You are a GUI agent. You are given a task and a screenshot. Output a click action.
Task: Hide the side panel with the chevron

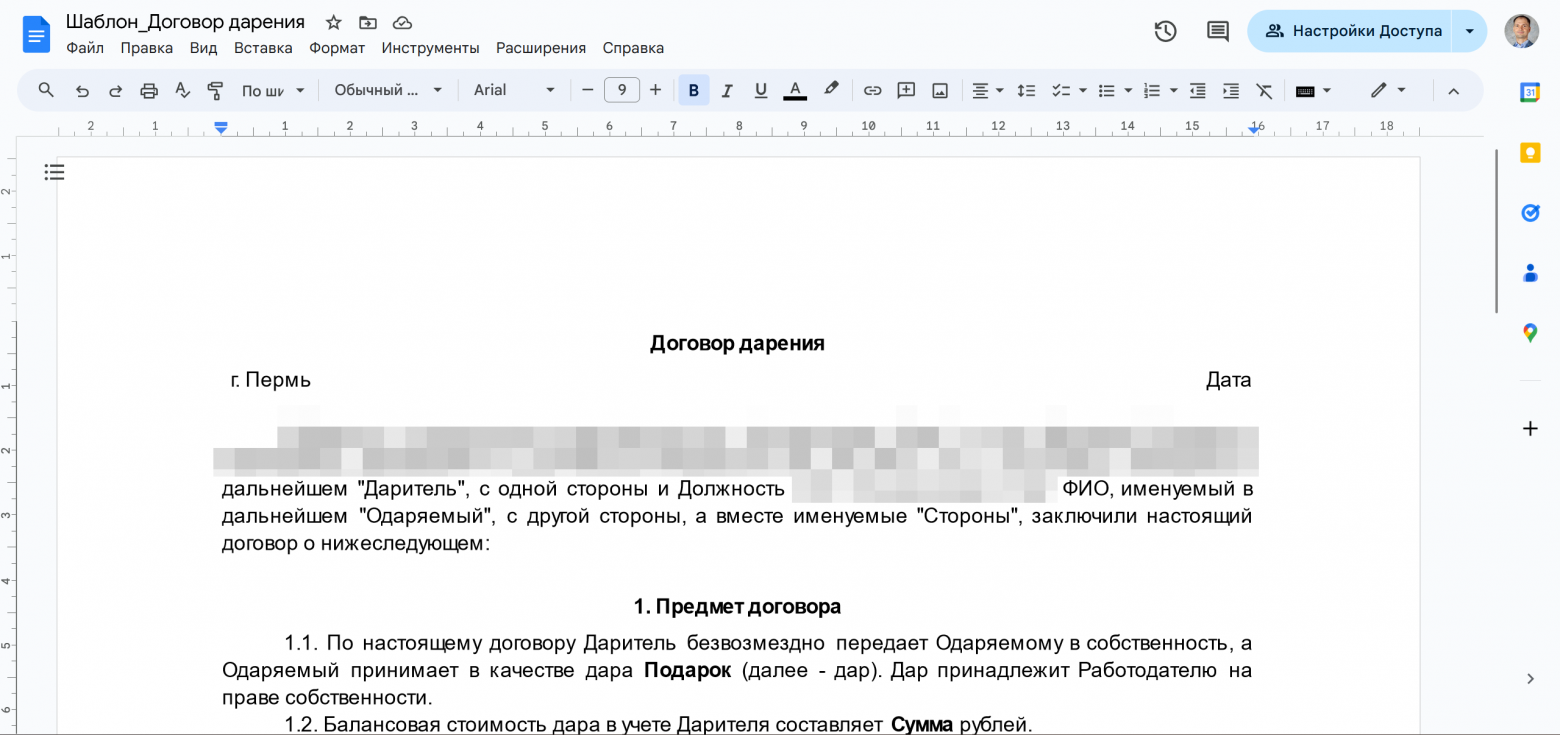(1530, 679)
